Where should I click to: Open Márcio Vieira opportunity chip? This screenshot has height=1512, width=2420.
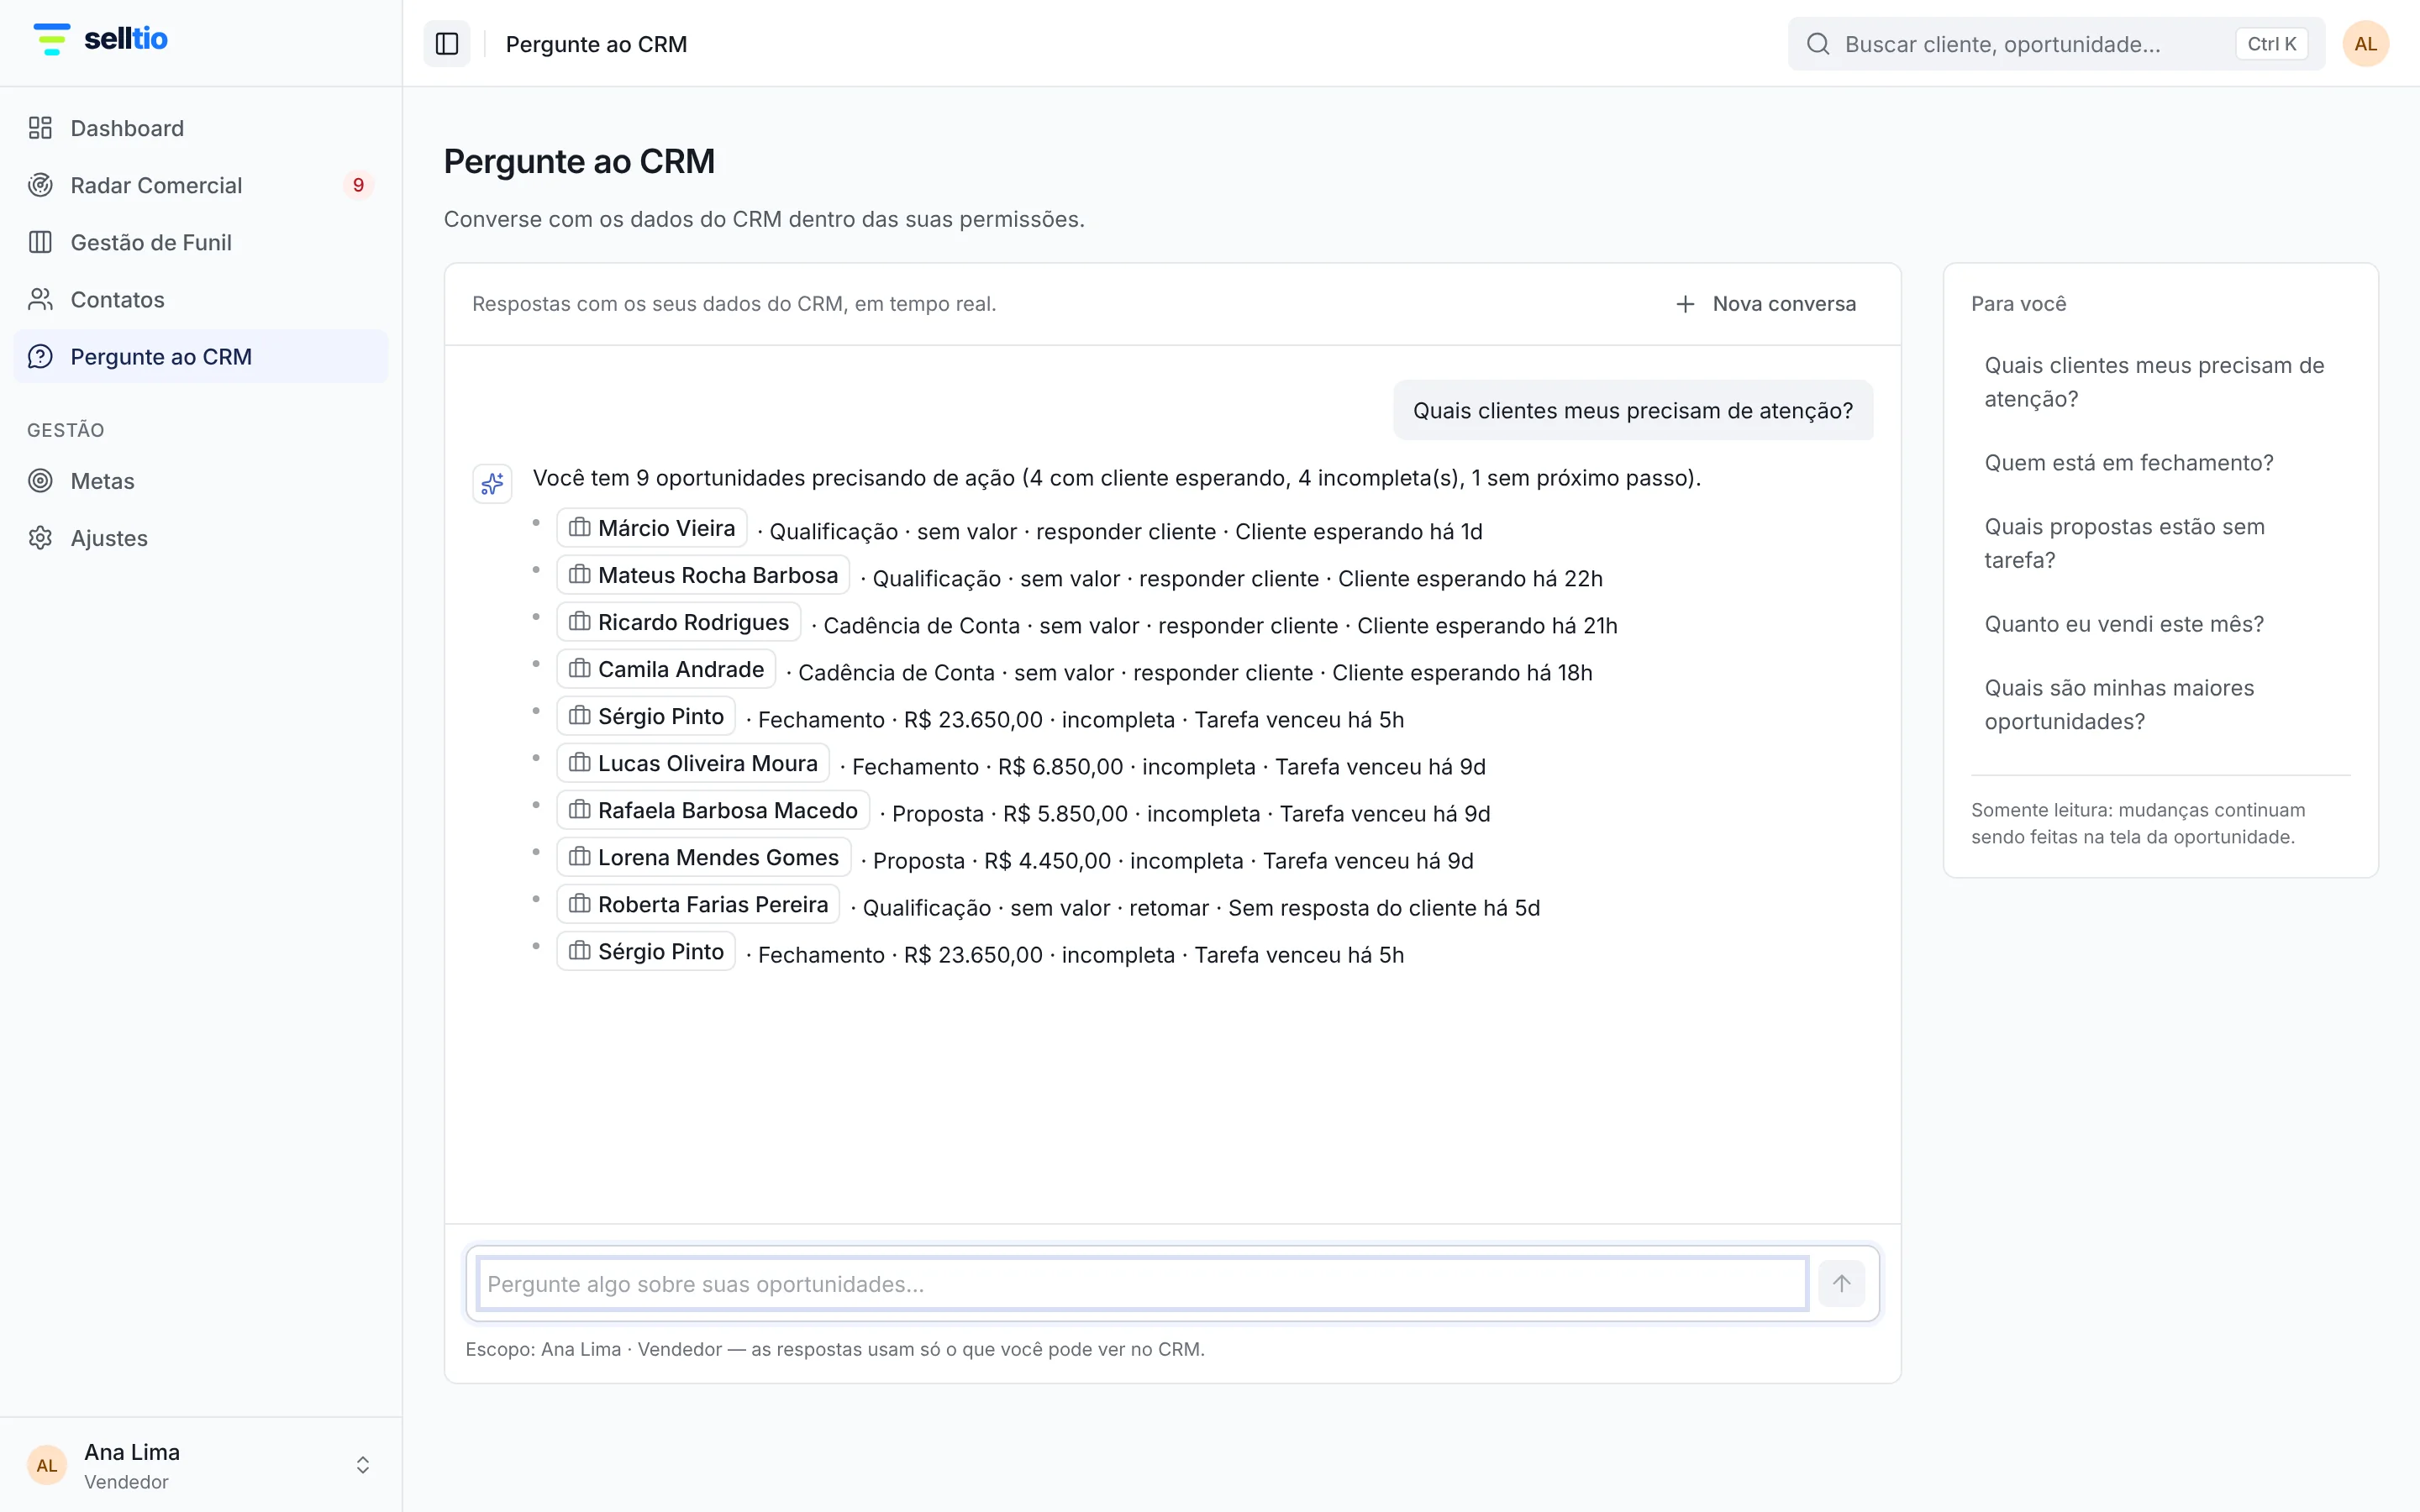point(652,528)
